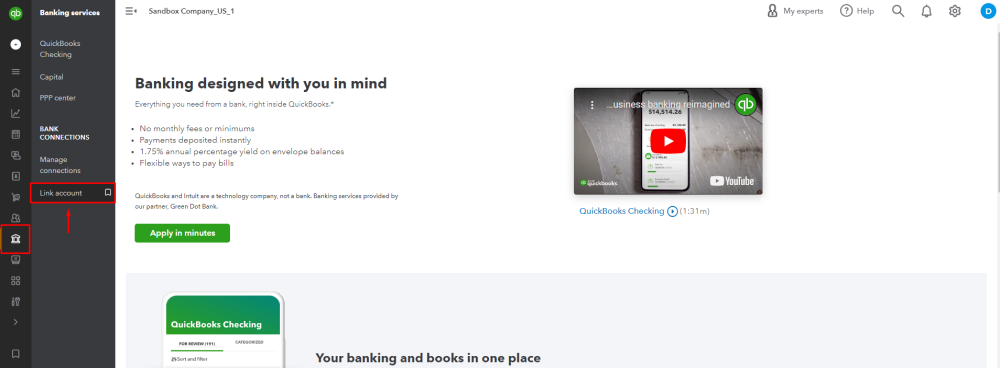The height and width of the screenshot is (368, 1000).
Task: Click 'Flexible ways to pay bills' bullet
Action: [x=187, y=163]
